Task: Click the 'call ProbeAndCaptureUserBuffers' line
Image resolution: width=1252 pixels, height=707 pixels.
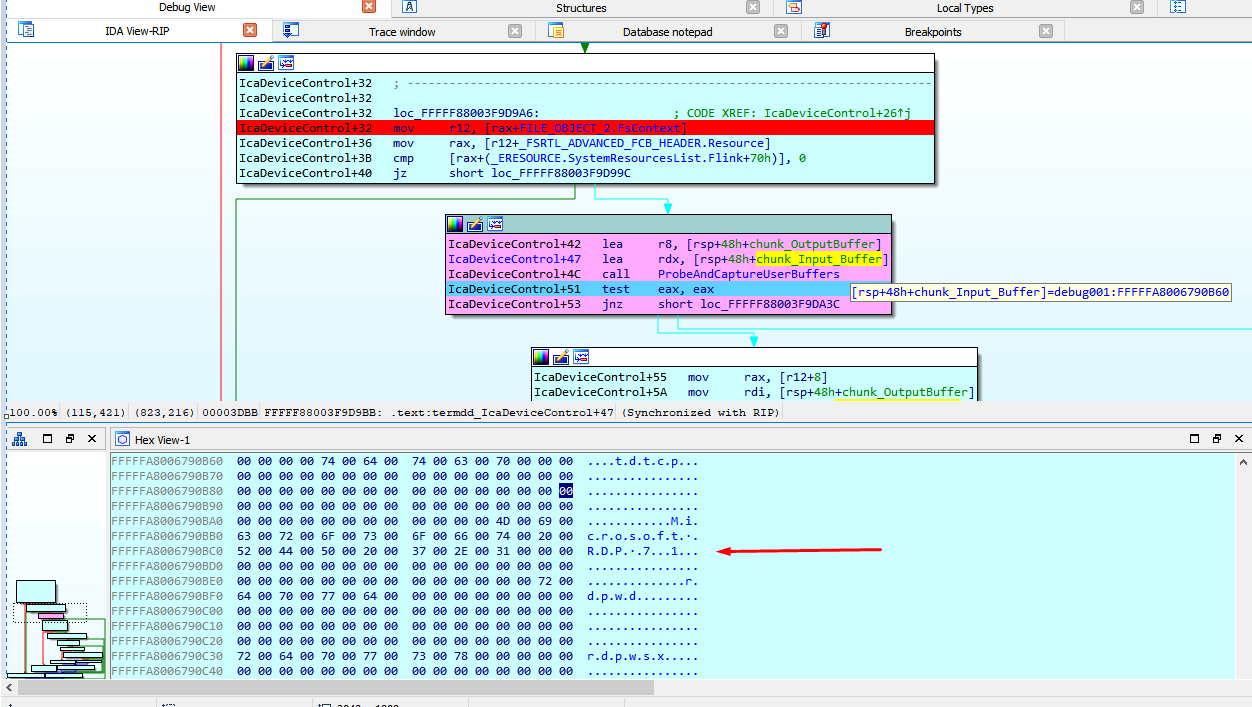Action: (x=668, y=274)
